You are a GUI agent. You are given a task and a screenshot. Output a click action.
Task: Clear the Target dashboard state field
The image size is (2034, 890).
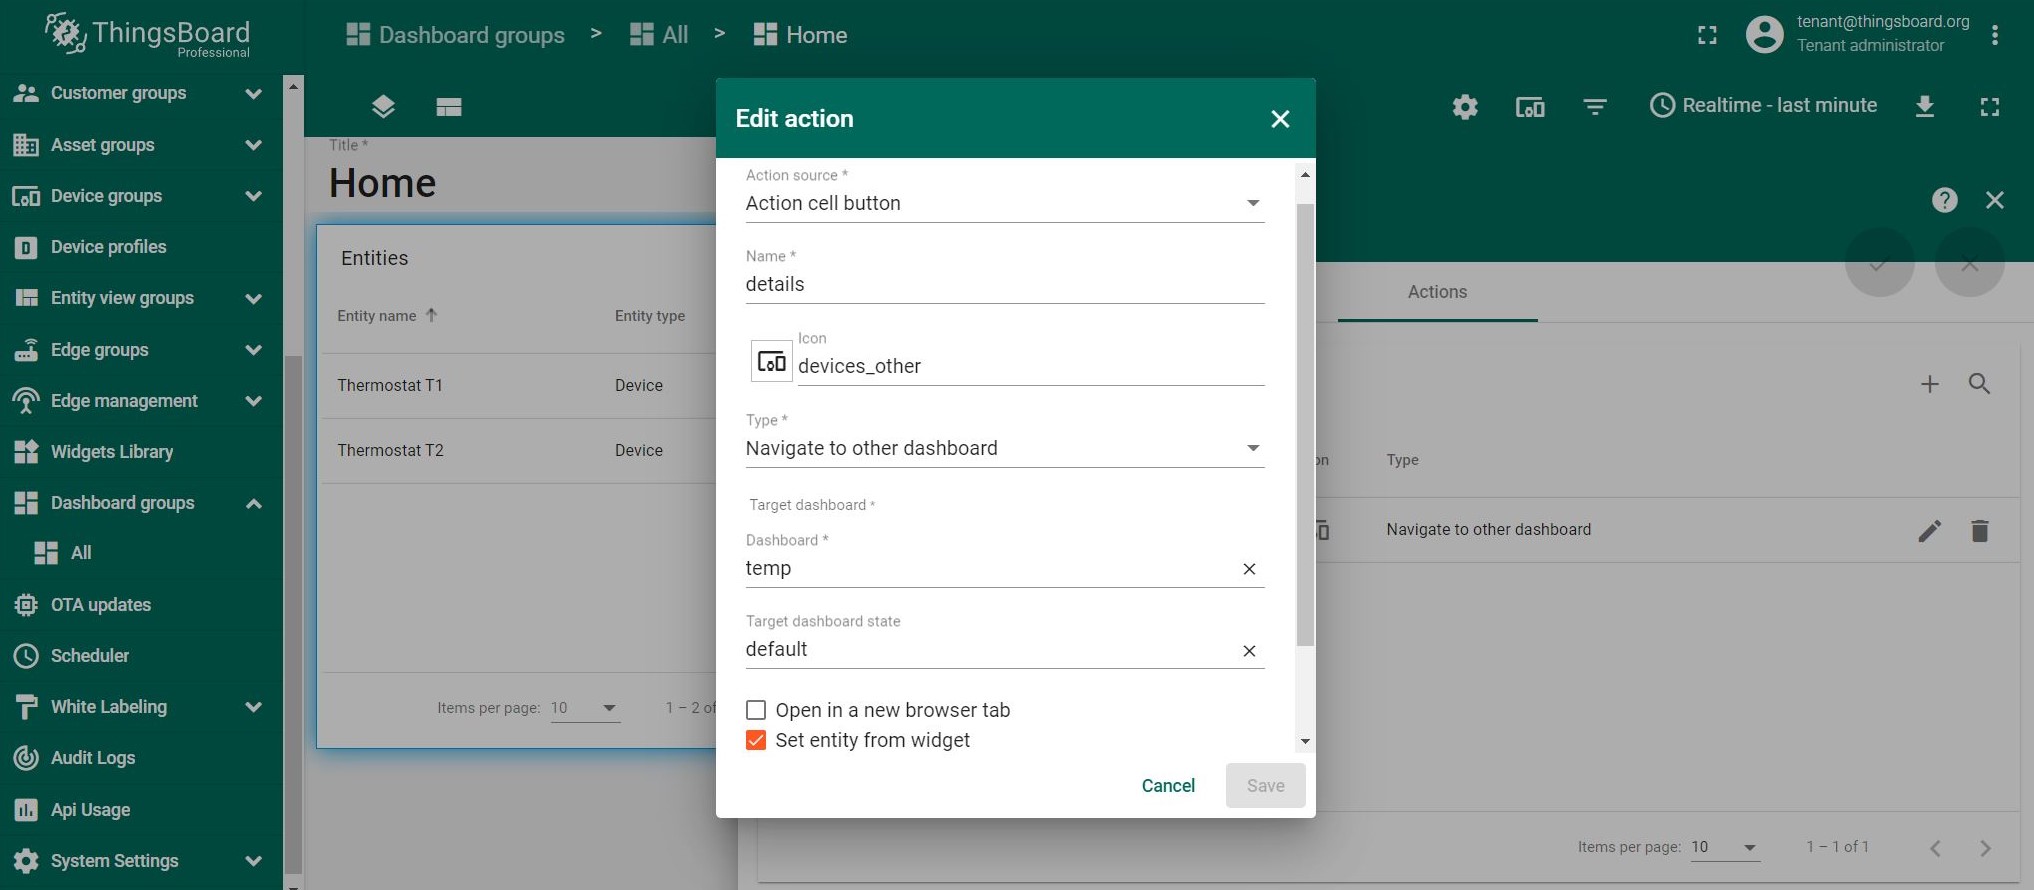click(x=1249, y=651)
